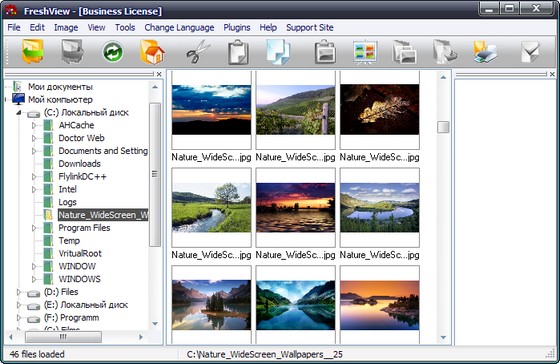The height and width of the screenshot is (364, 560).
Task: Click the green Refresh icon
Action: click(x=113, y=52)
